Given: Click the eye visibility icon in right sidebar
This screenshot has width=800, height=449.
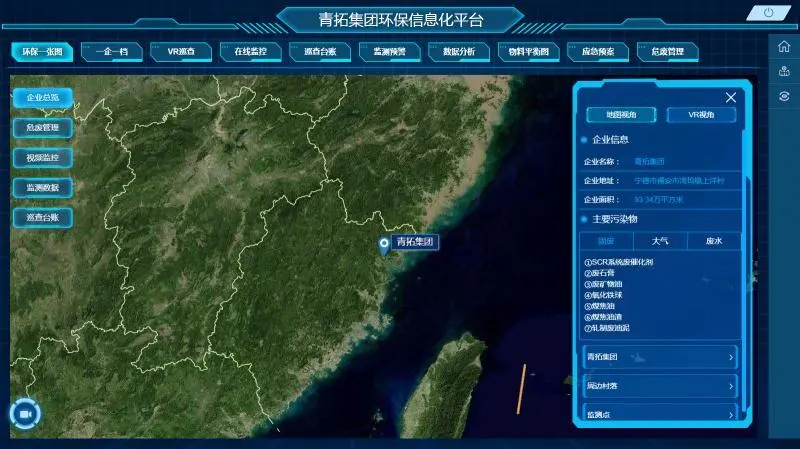Looking at the screenshot, I should point(784,96).
